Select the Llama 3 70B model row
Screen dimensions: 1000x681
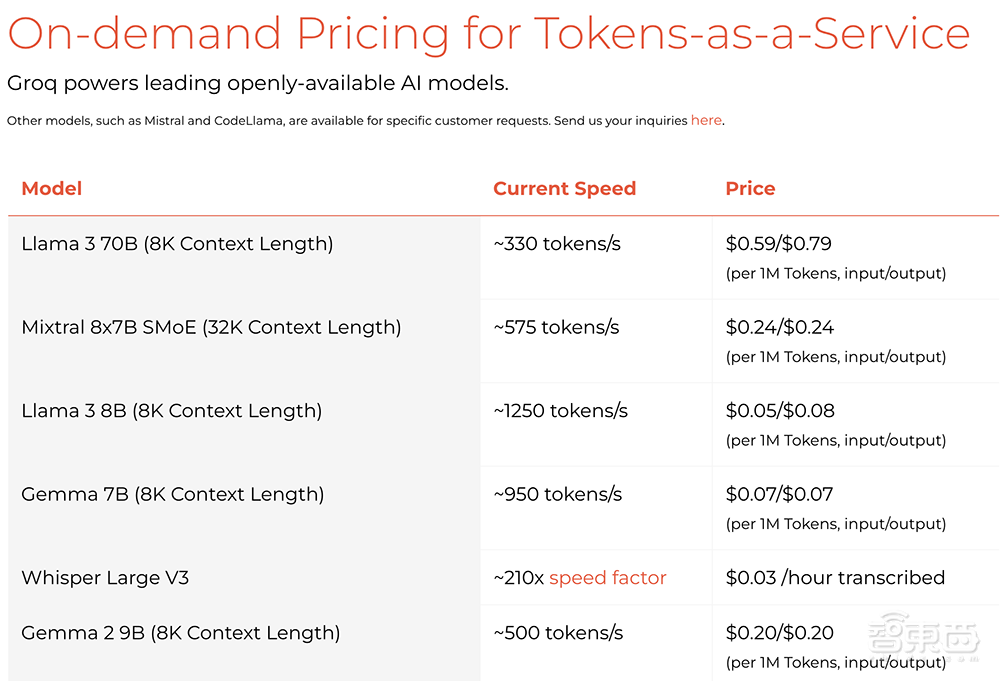(177, 244)
